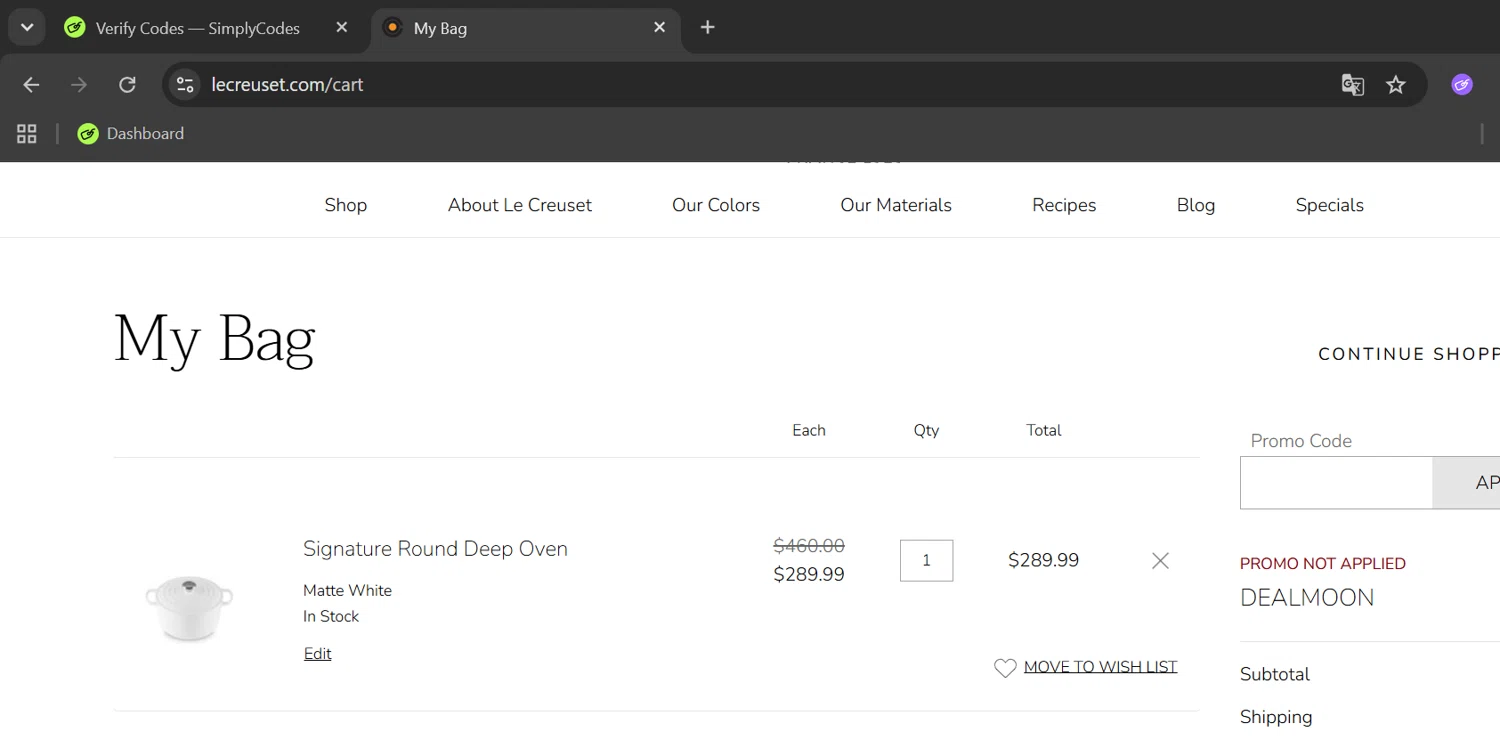The image size is (1500, 750).
Task: Close the Verify Codes — SimplyCodes tab
Action: [x=342, y=28]
